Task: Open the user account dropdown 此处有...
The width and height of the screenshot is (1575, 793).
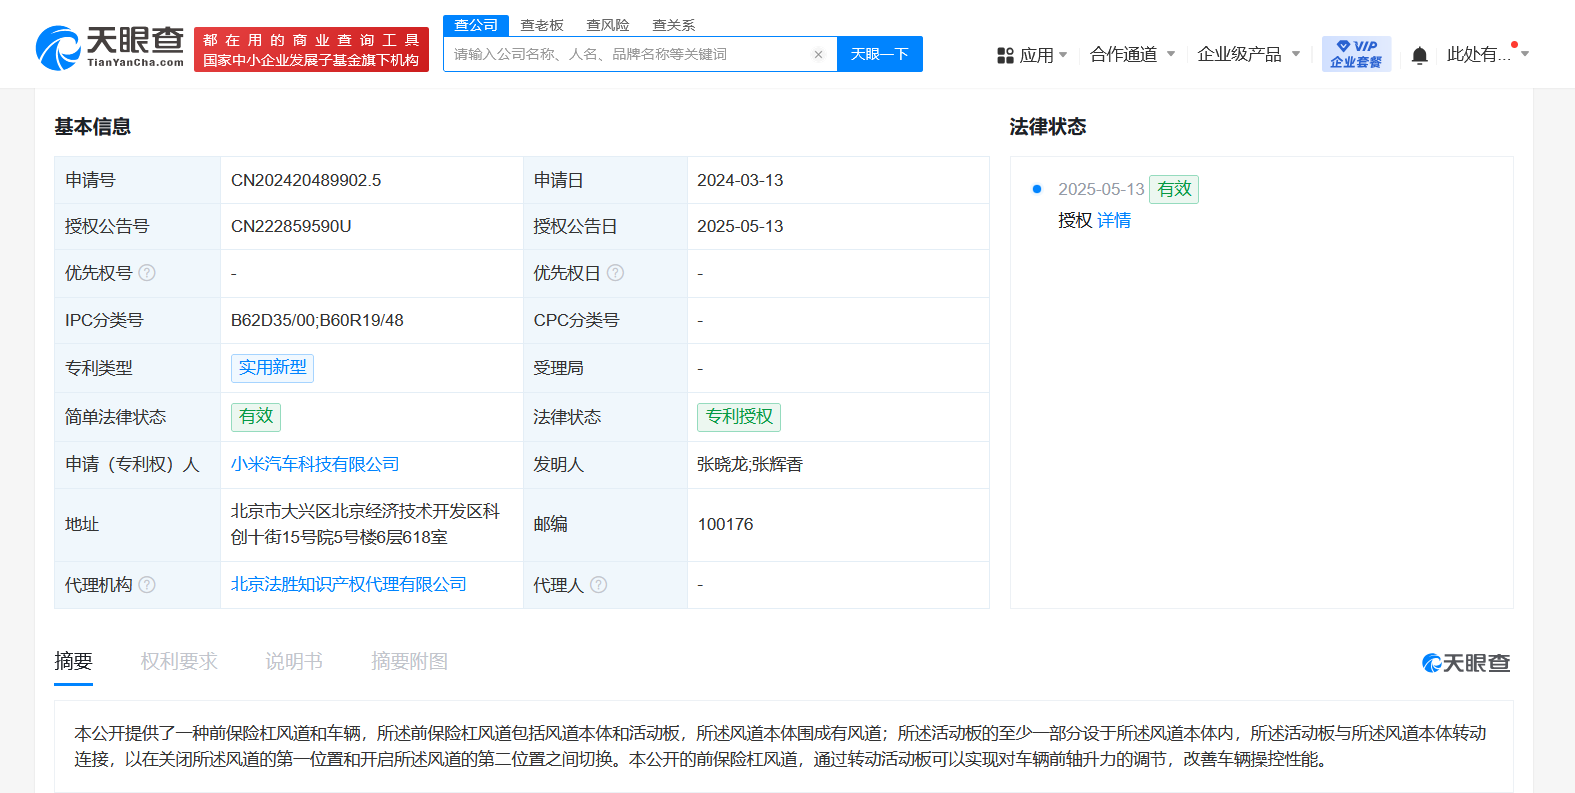Action: tap(1487, 54)
